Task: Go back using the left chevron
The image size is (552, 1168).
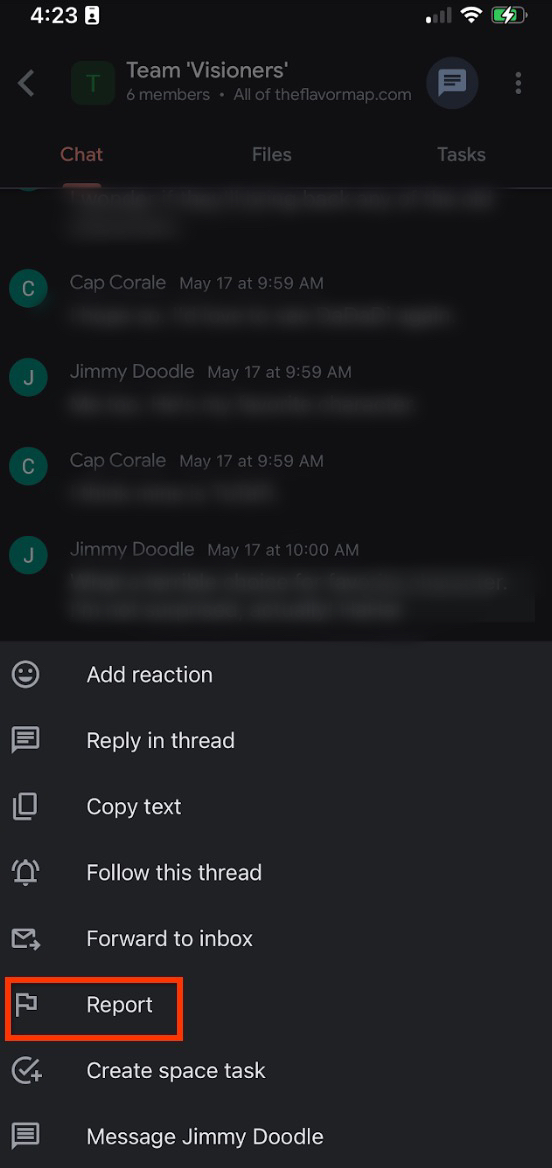Action: [26, 83]
